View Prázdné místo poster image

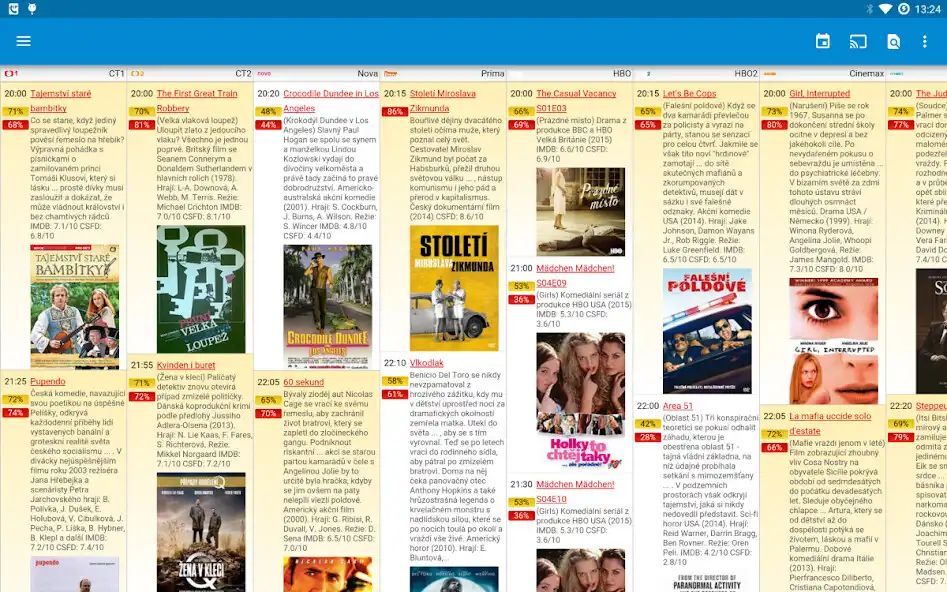coord(580,212)
